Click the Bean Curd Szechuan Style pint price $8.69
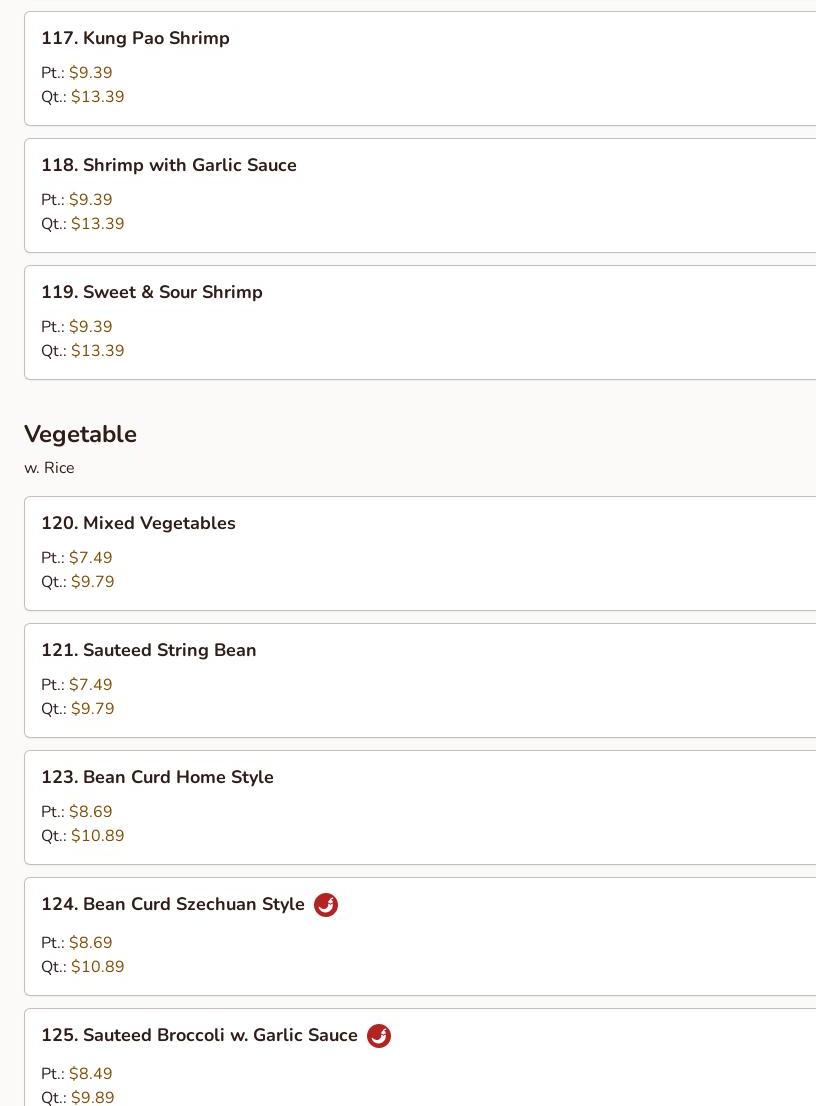 click(x=90, y=943)
